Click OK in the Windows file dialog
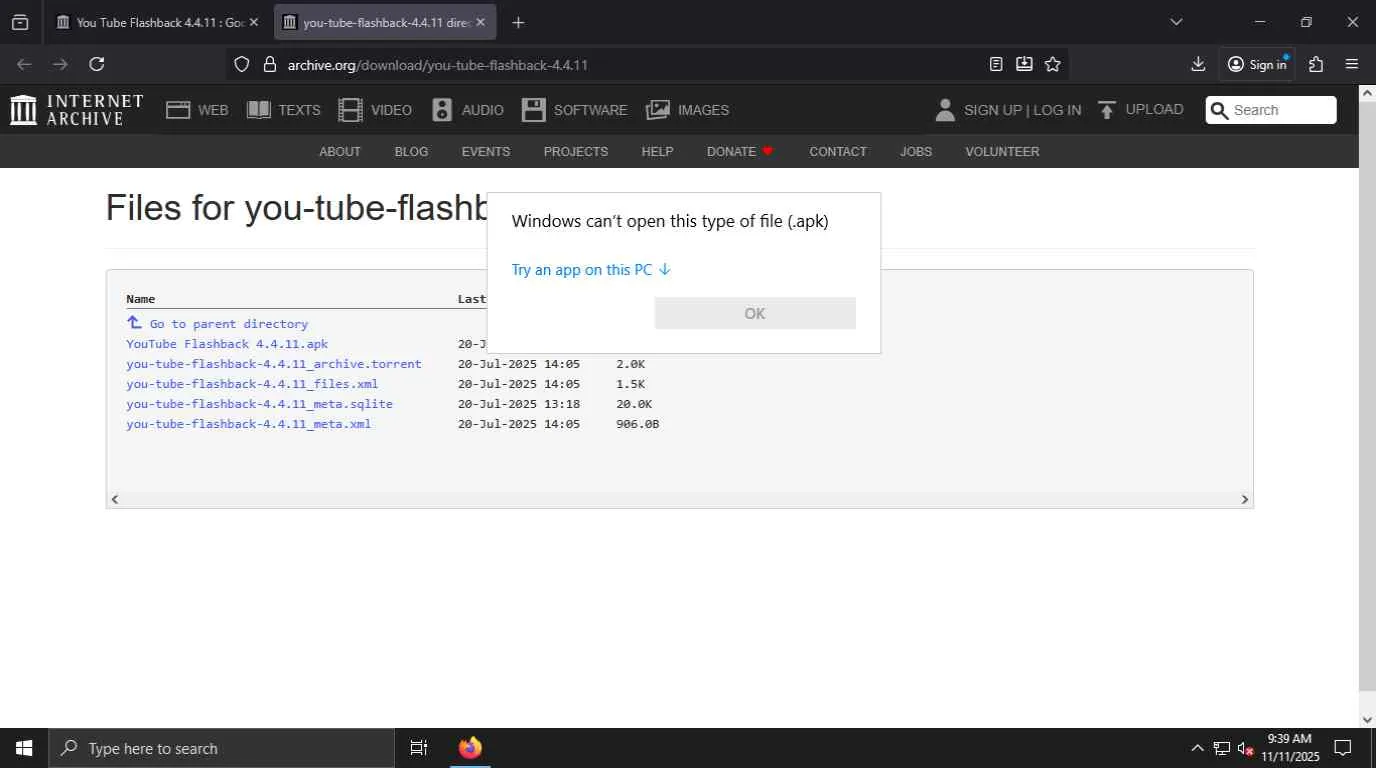The image size is (1376, 768). pos(755,313)
